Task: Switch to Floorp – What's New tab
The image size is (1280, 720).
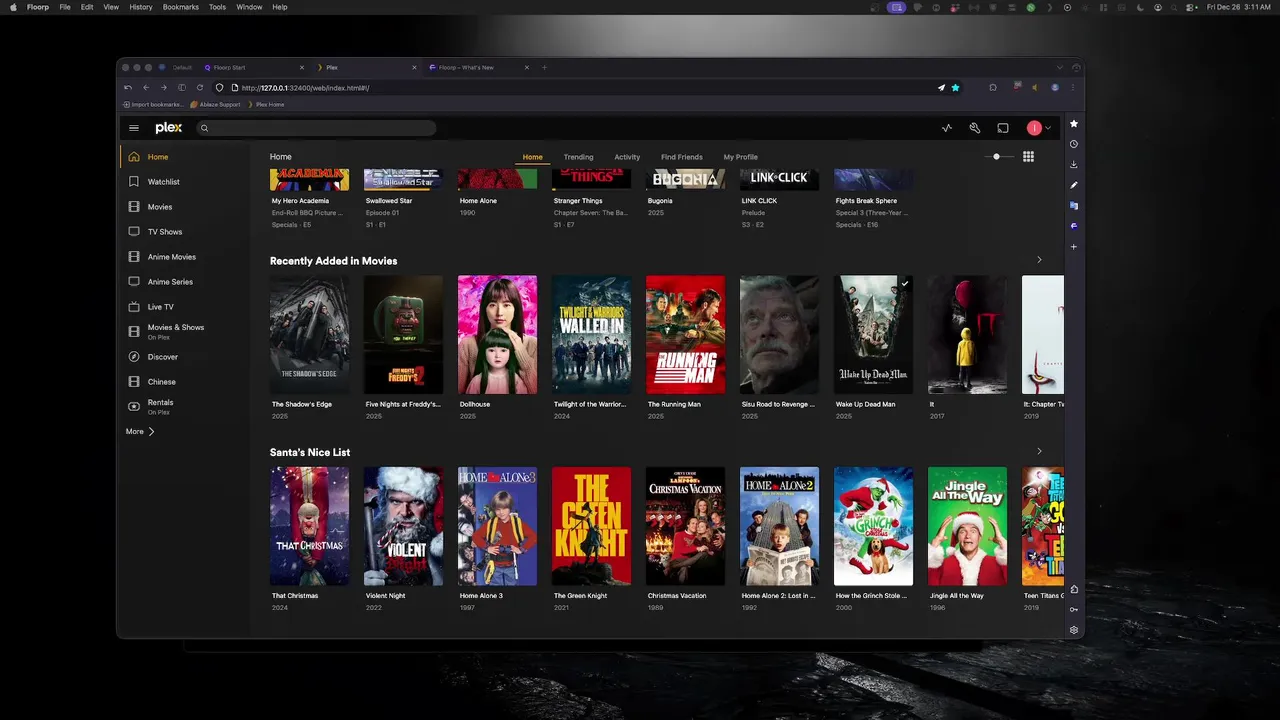Action: coord(479,68)
